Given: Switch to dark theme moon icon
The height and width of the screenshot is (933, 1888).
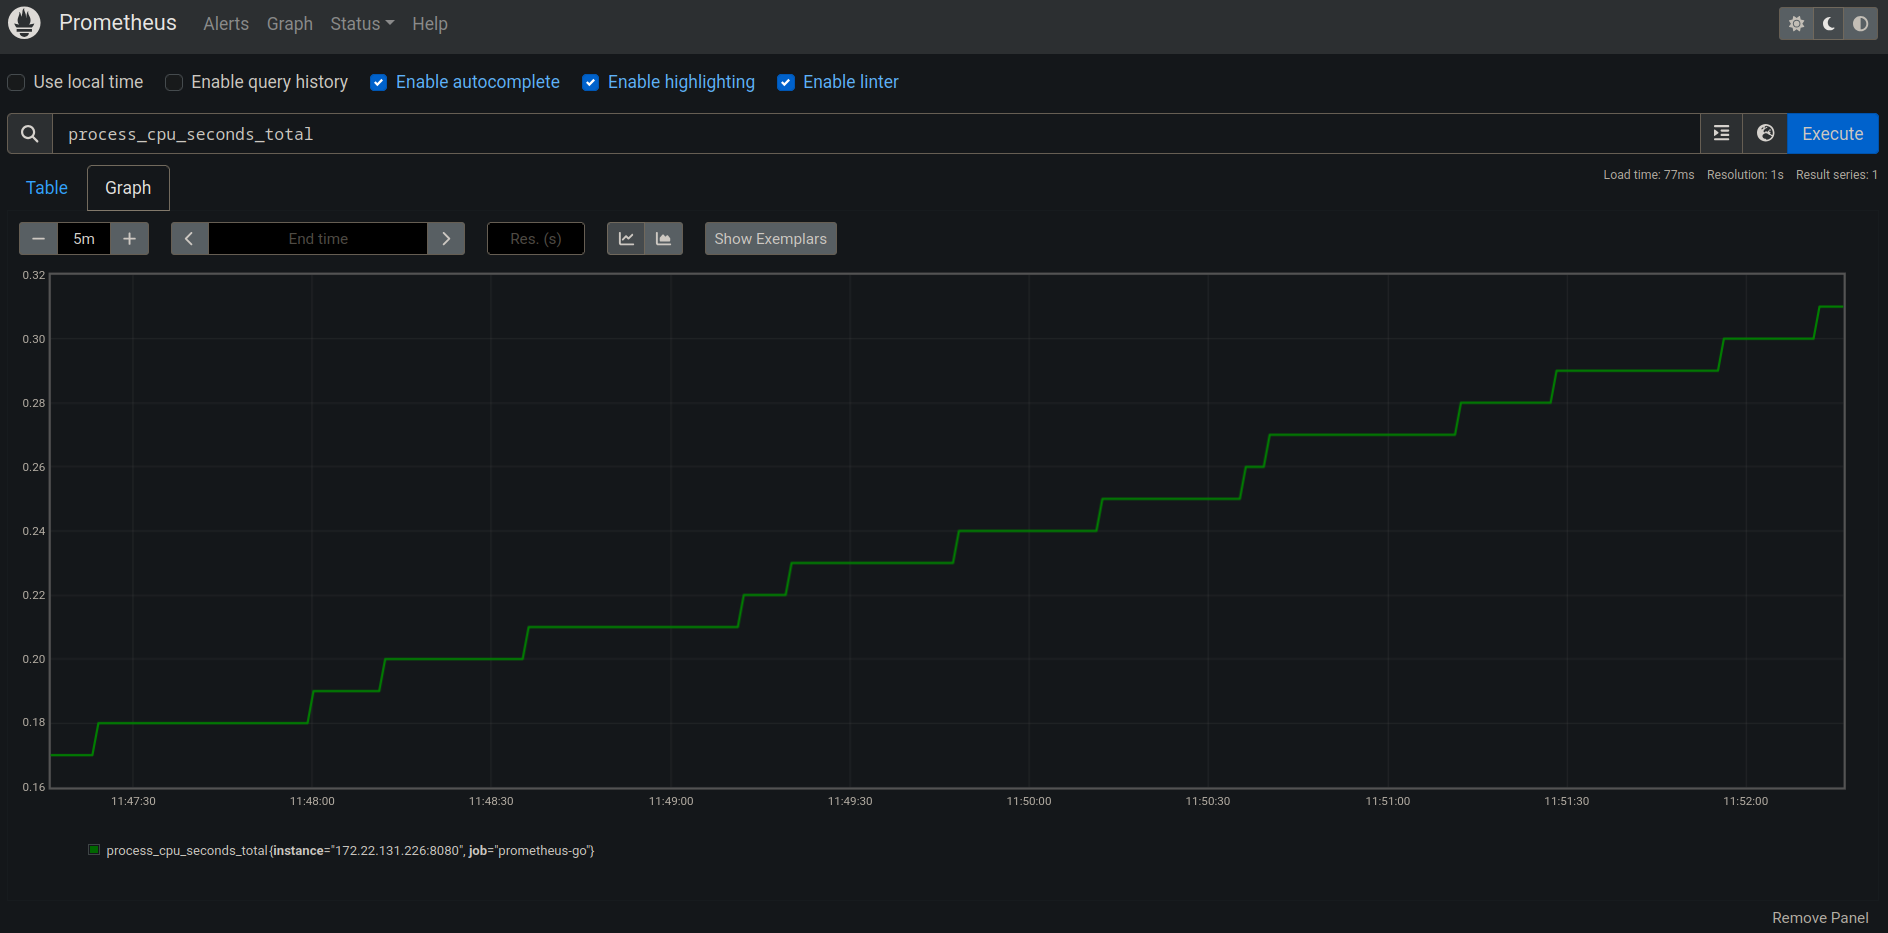Looking at the screenshot, I should tap(1828, 24).
